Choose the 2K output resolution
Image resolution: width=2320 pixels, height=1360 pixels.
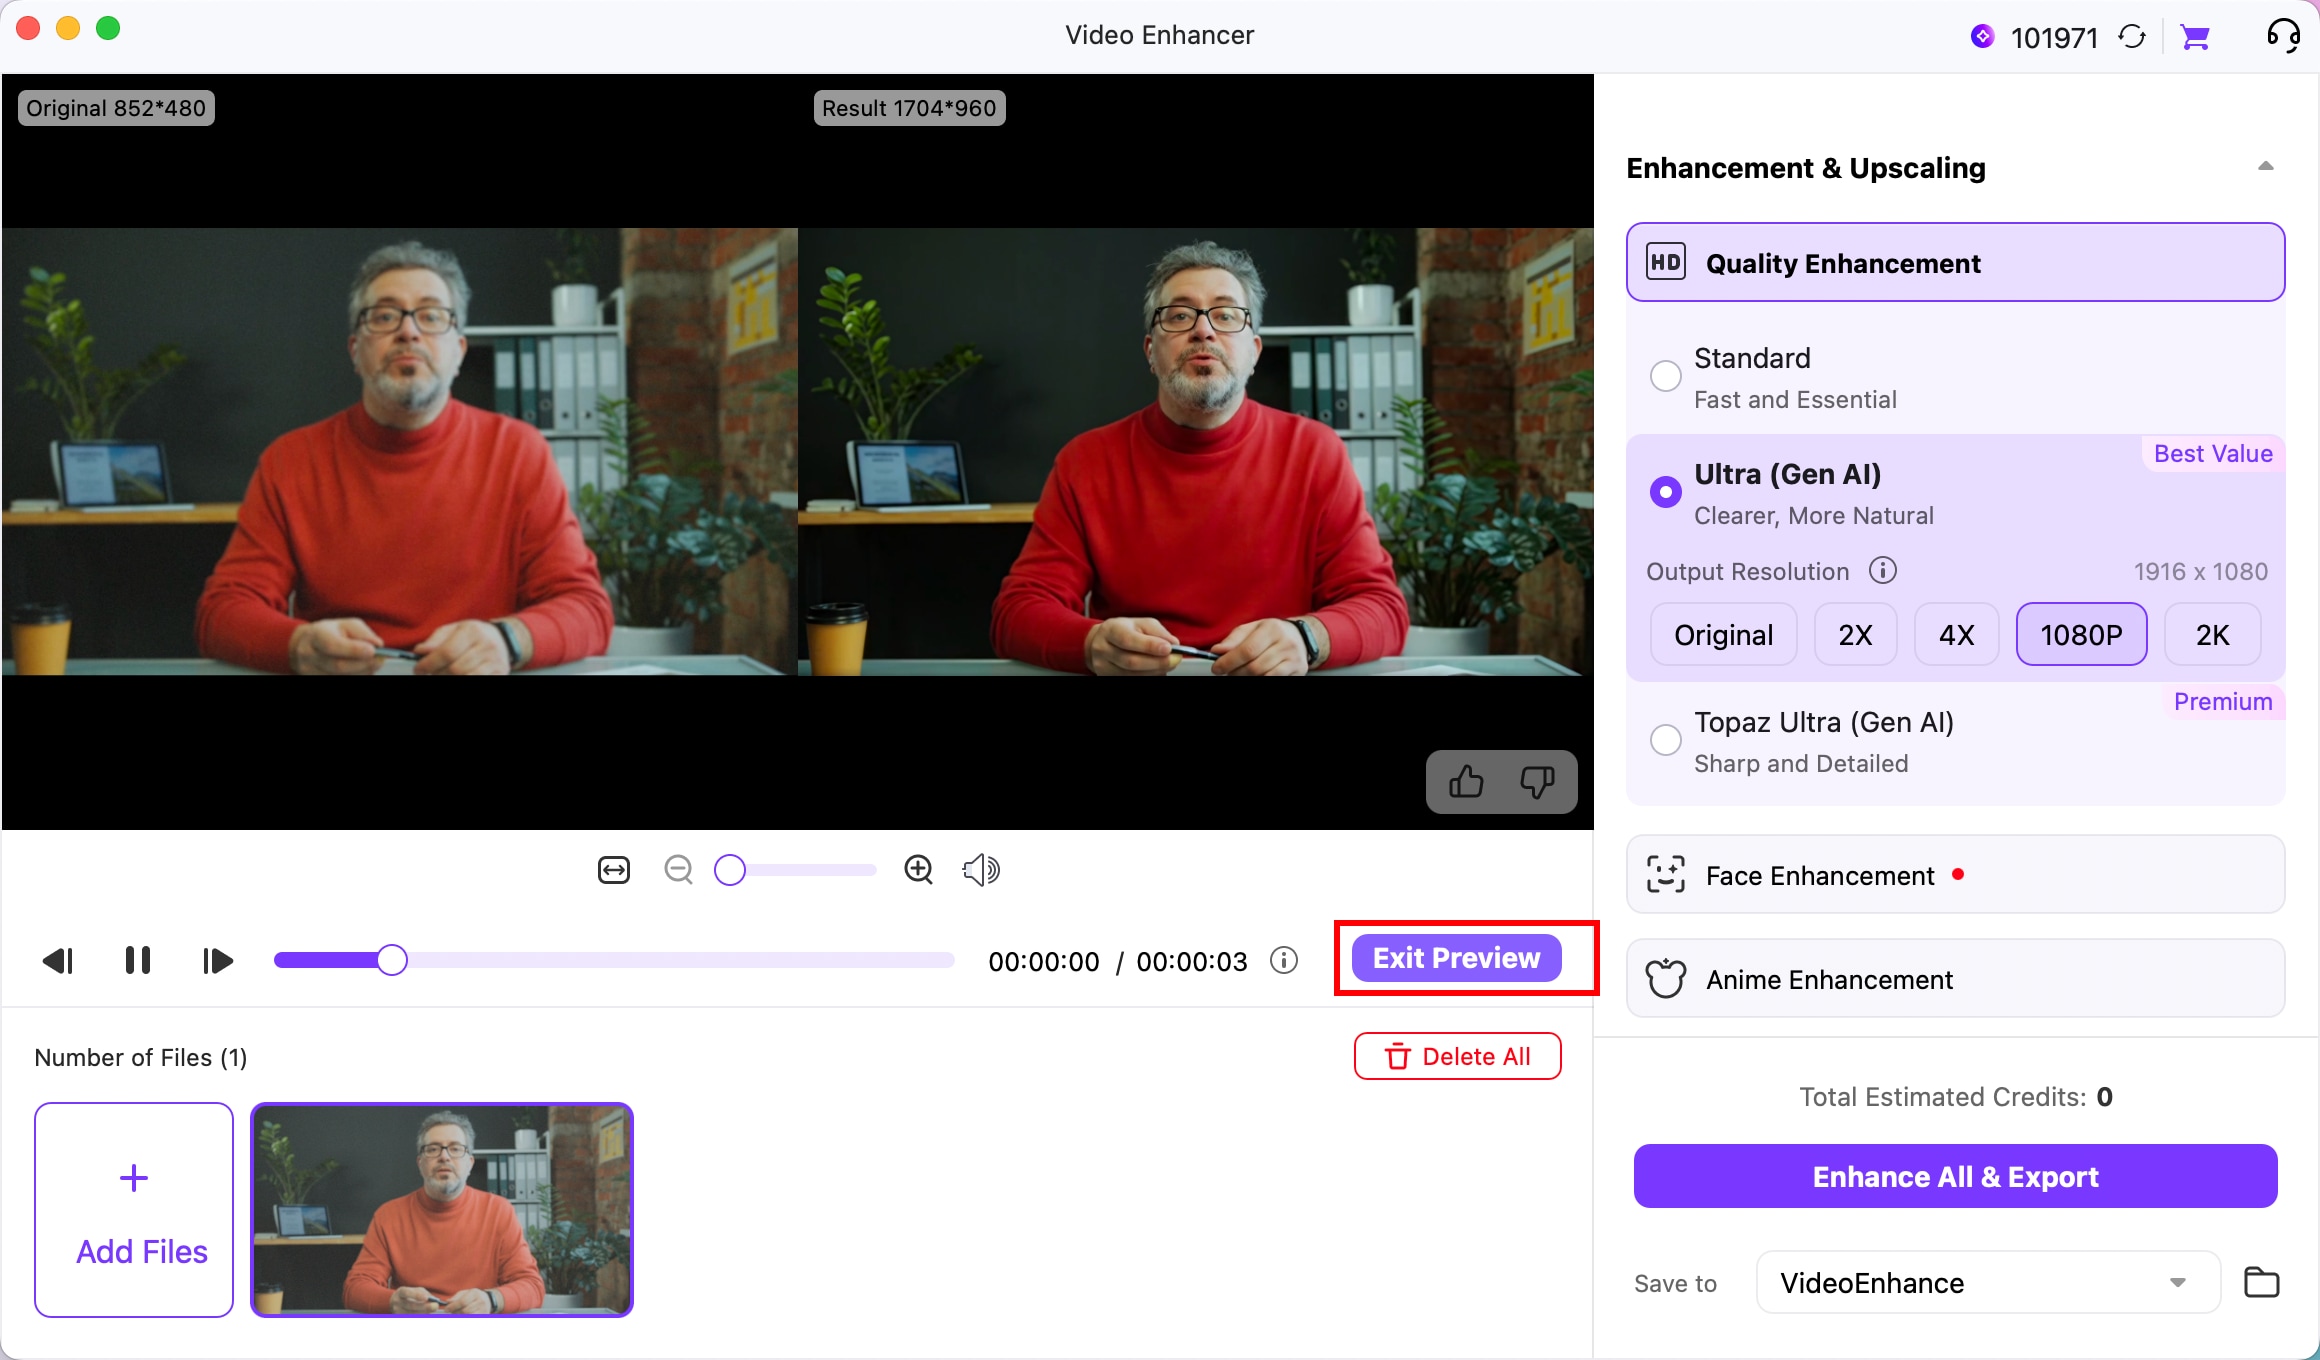(2212, 635)
